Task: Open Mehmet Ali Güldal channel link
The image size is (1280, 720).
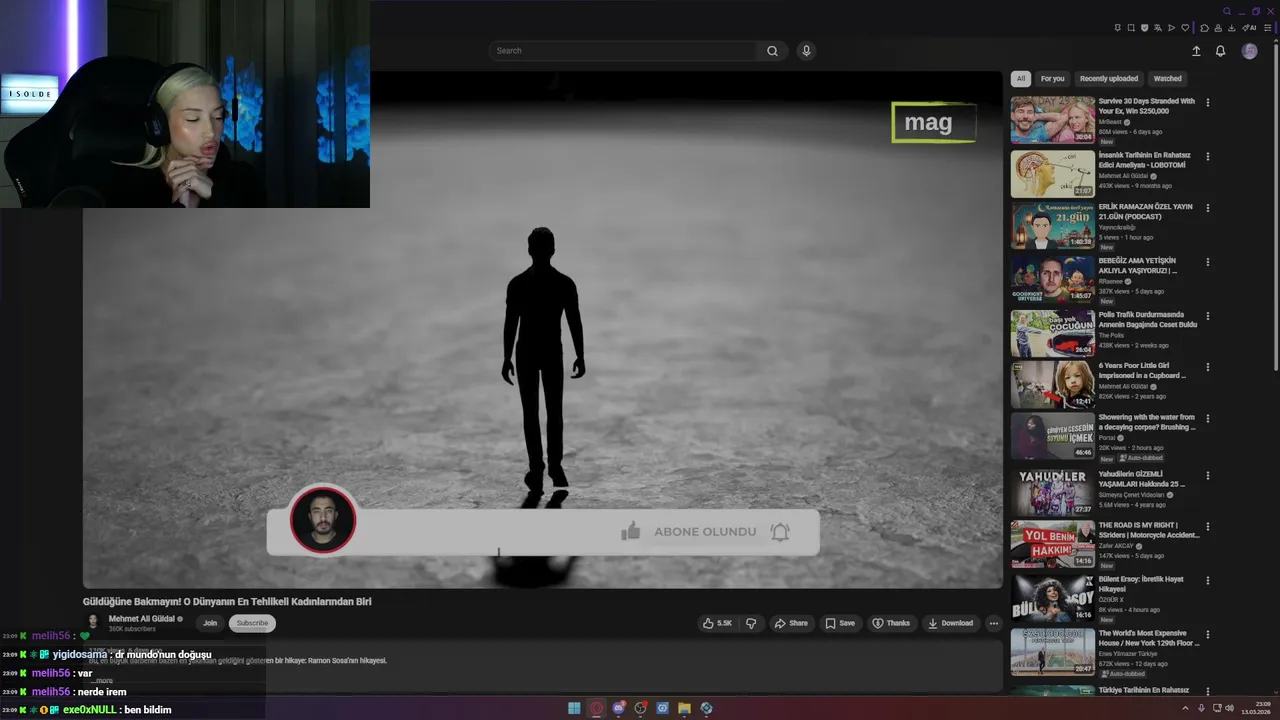Action: pos(141,619)
